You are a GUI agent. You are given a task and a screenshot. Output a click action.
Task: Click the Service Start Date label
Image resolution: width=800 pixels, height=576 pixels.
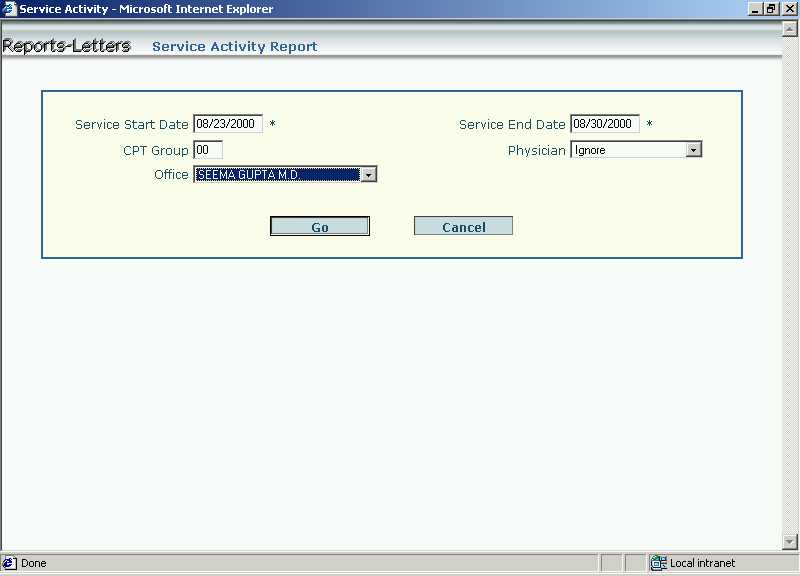(132, 124)
